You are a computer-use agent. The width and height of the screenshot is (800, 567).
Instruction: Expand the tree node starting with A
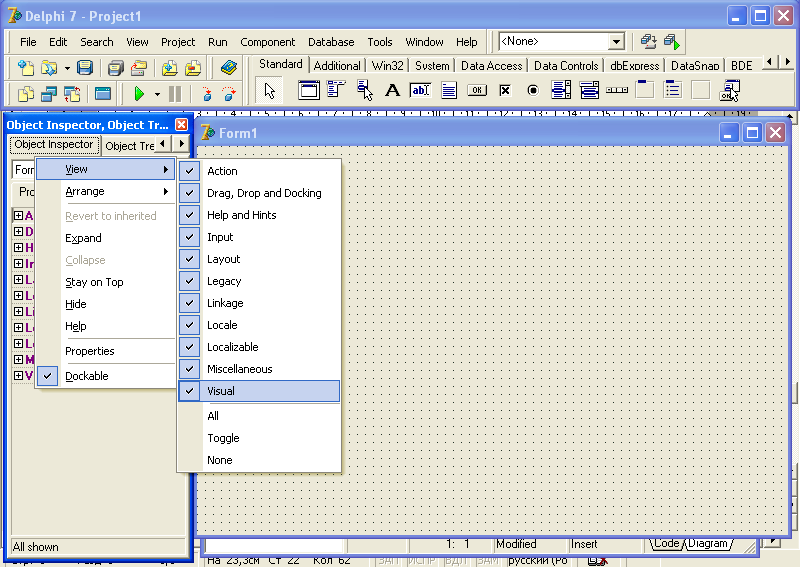[x=18, y=215]
